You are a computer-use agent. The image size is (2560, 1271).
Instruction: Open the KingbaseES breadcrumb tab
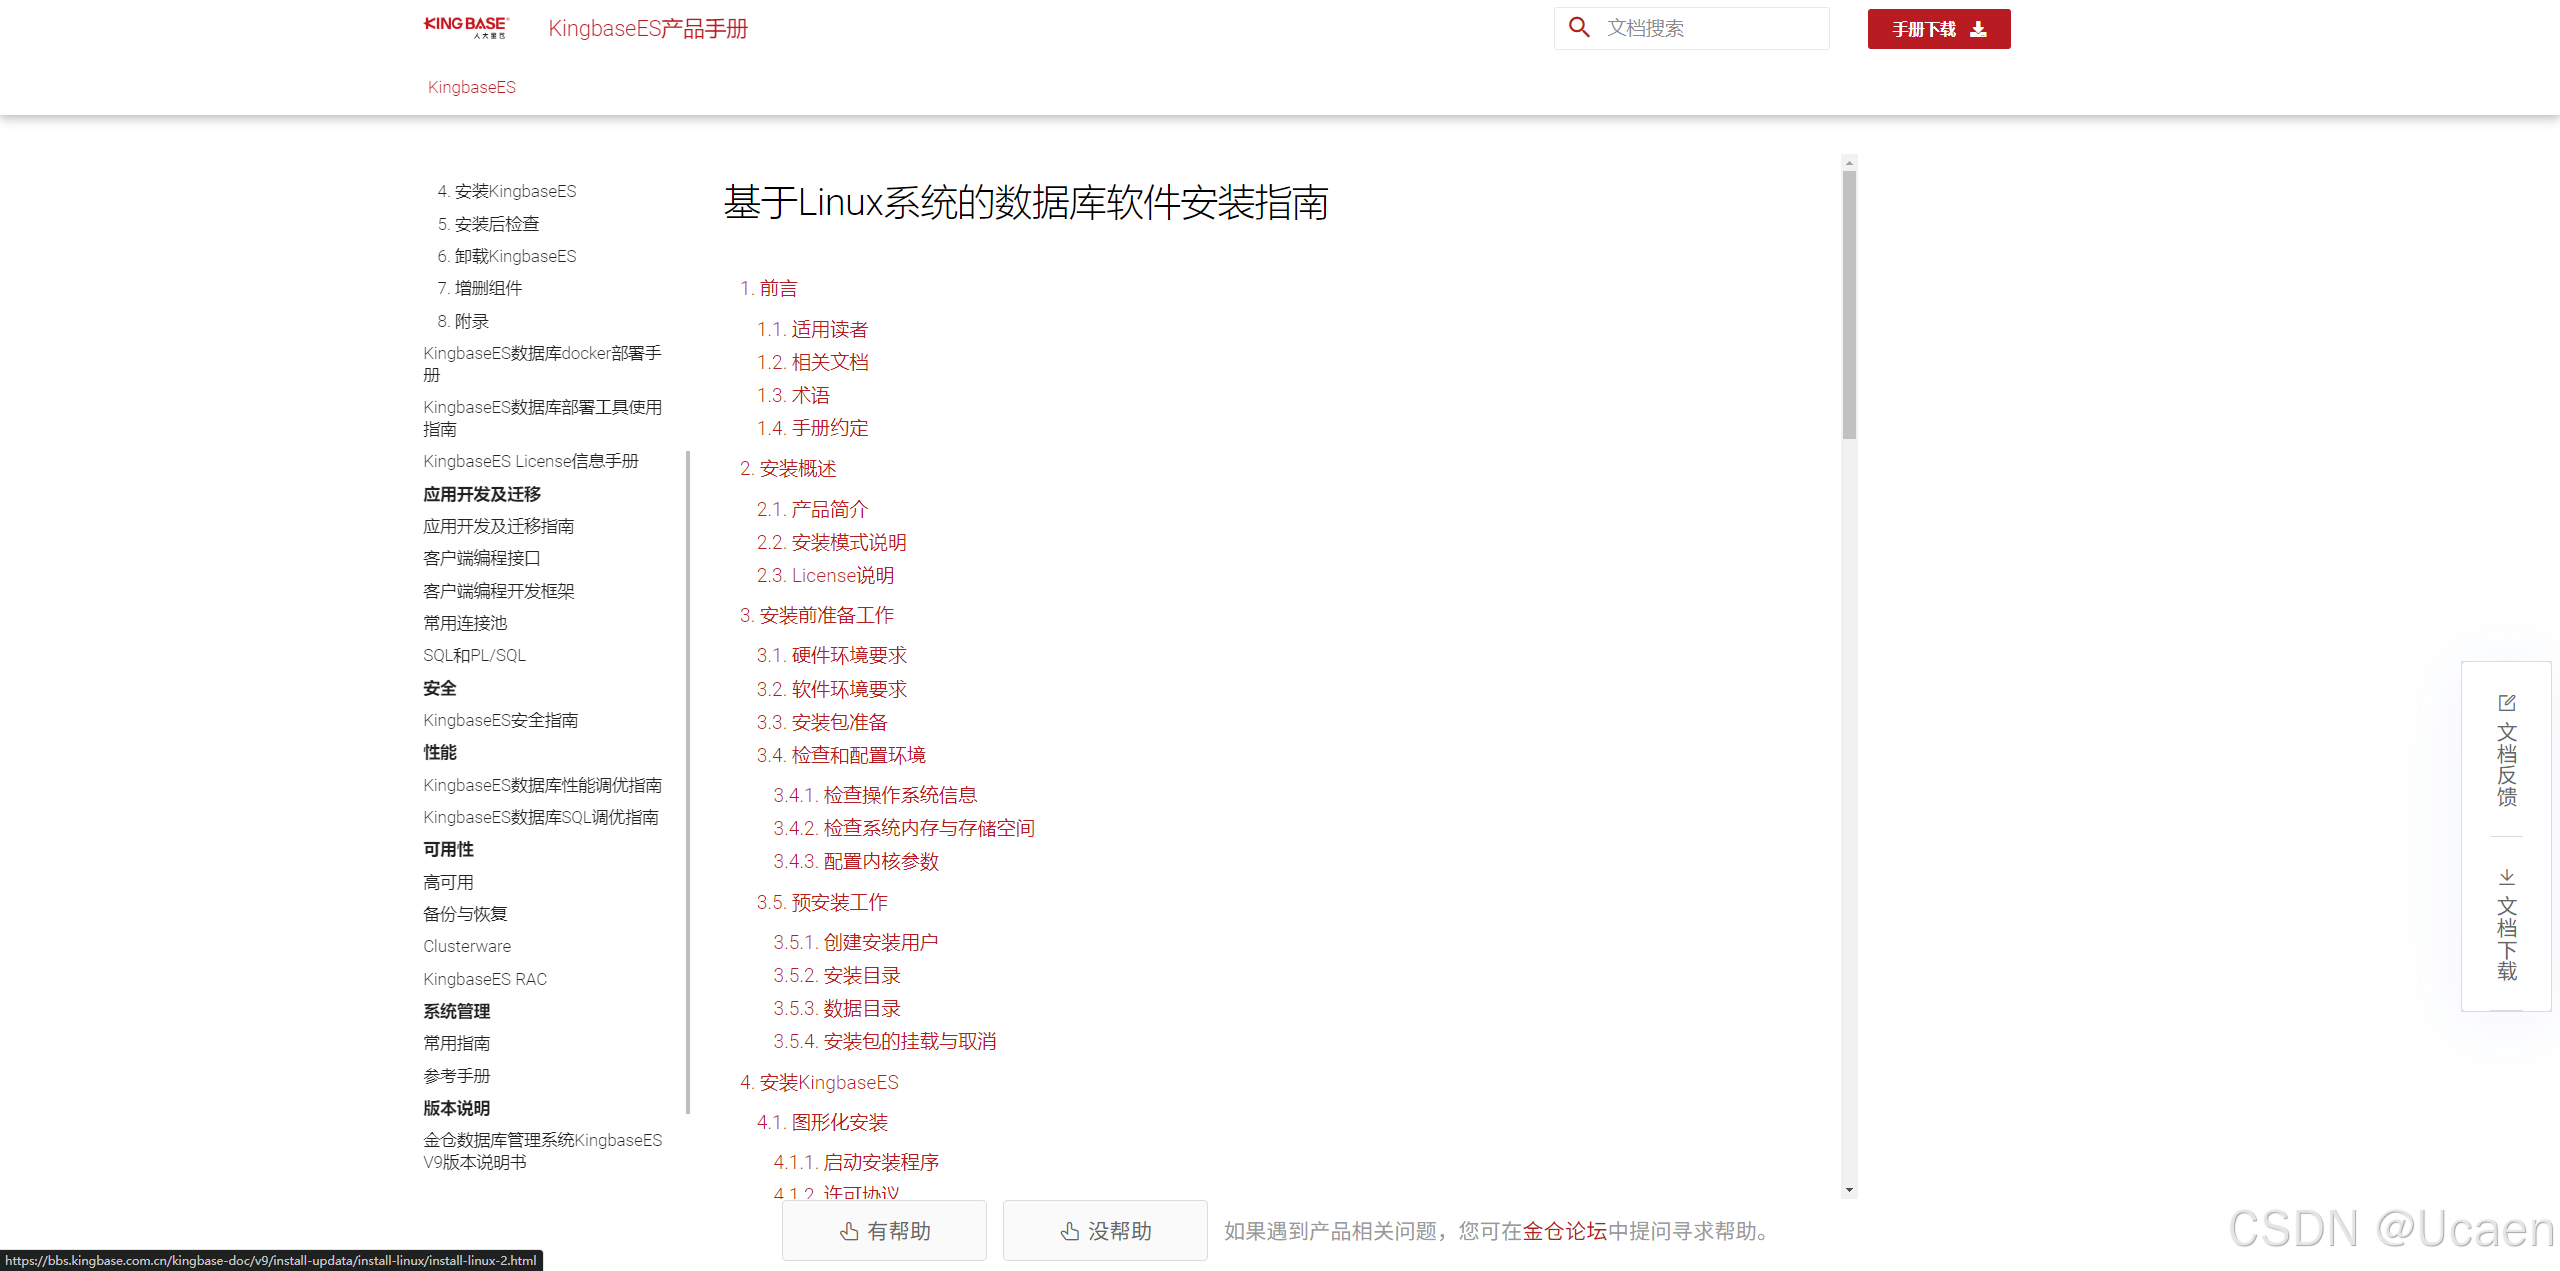tap(472, 87)
